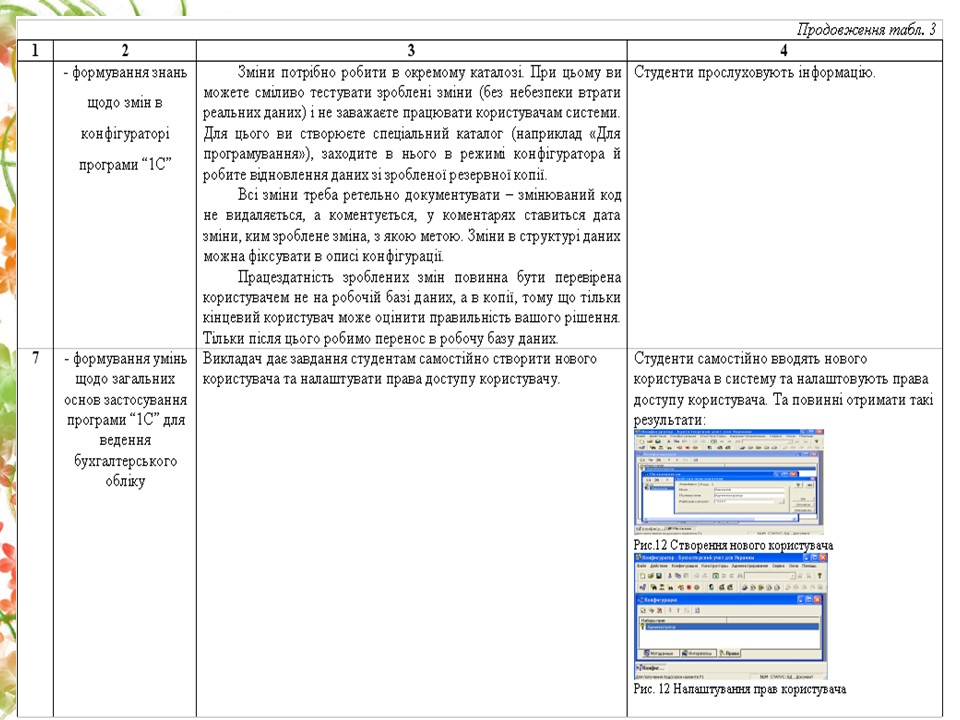Screen dimensions: 960x720
Task: Click New document icon in lower Конфигуратор toolbar
Action: click(x=641, y=577)
